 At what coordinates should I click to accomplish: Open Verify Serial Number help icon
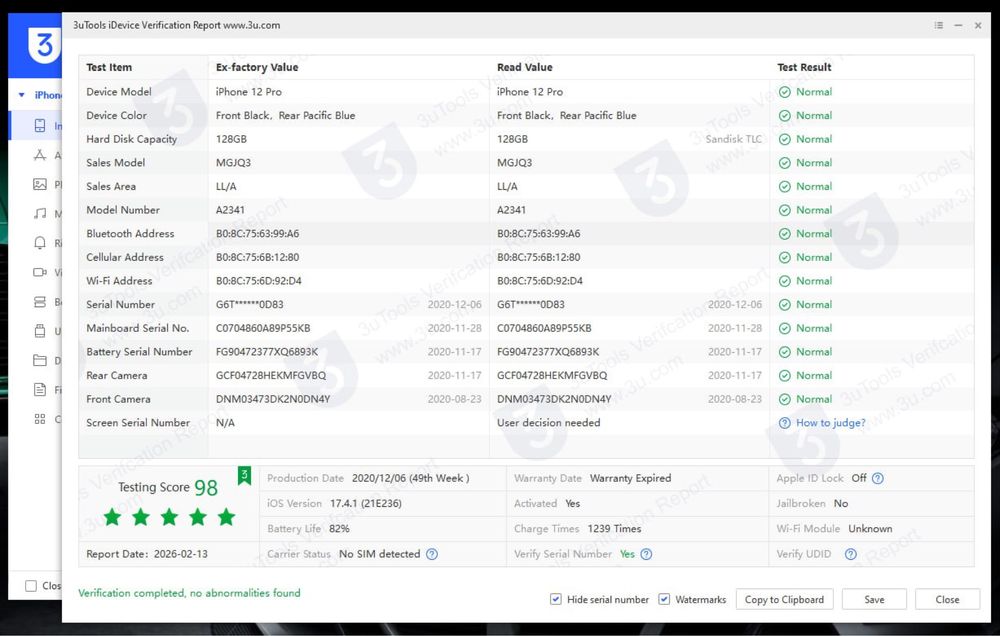coord(646,554)
